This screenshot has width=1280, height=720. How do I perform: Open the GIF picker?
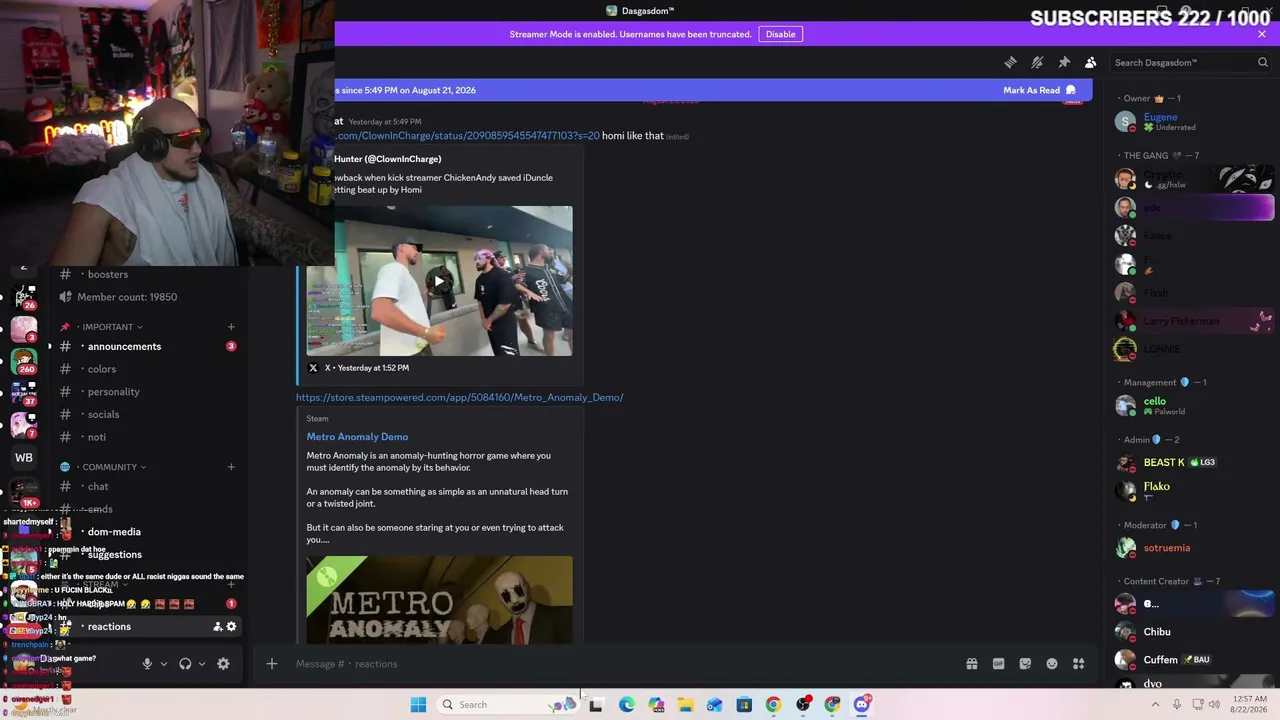pos(998,664)
